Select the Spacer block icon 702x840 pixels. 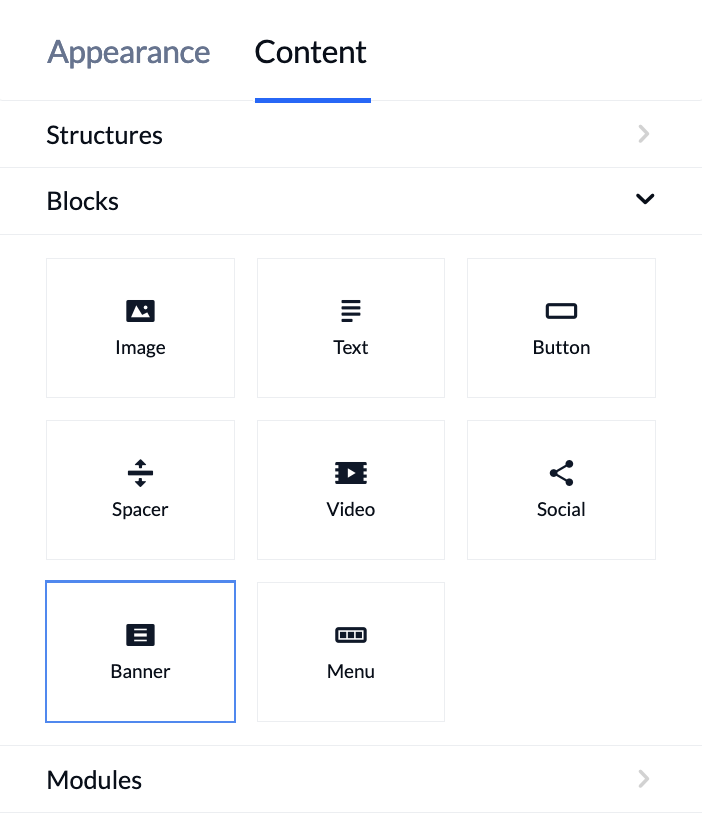point(140,473)
